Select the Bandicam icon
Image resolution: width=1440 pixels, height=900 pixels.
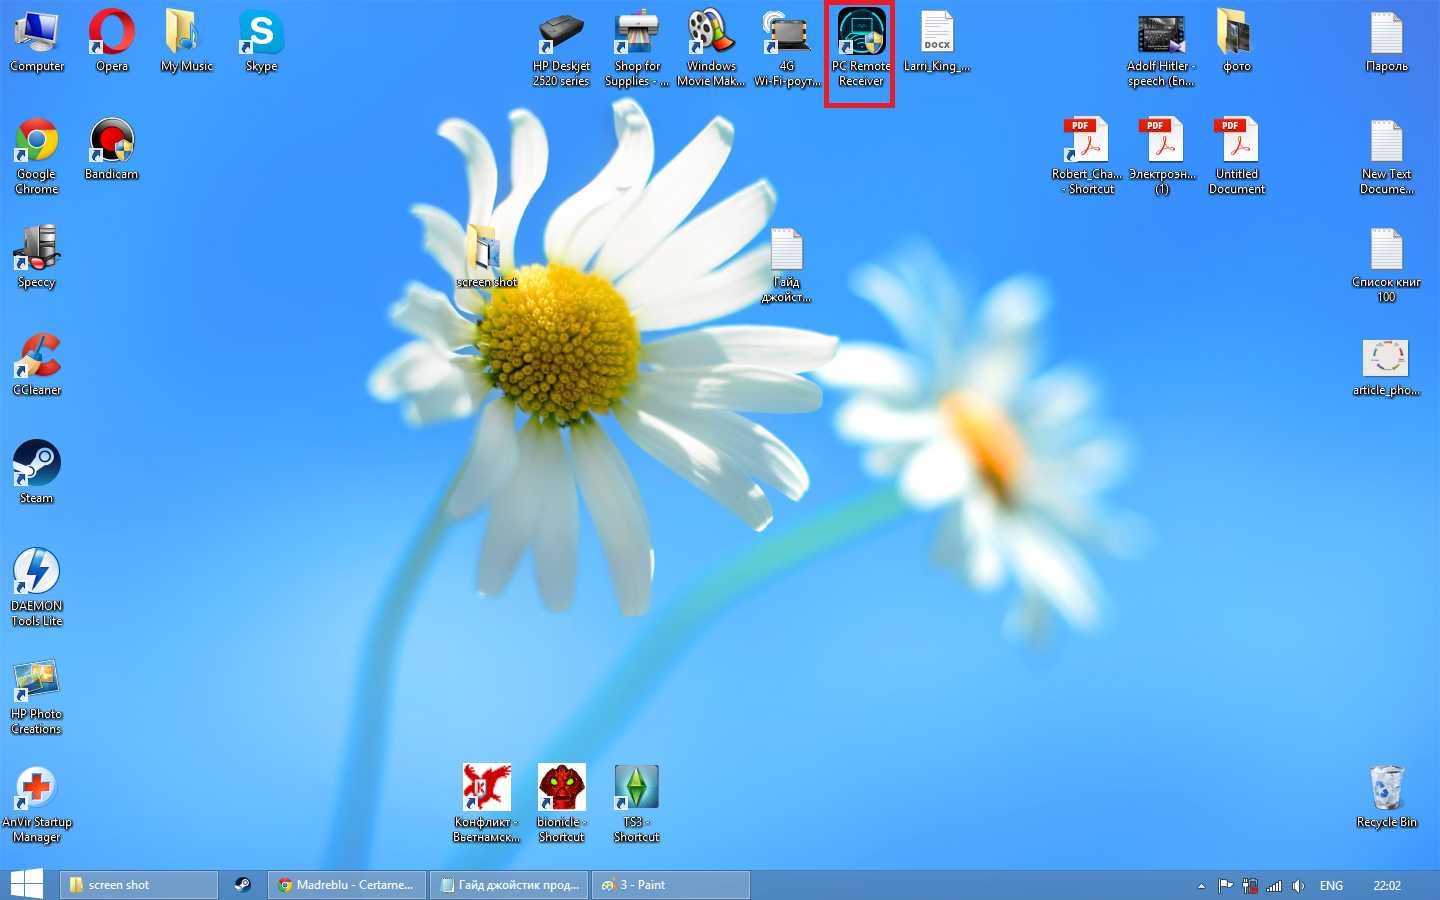click(112, 149)
